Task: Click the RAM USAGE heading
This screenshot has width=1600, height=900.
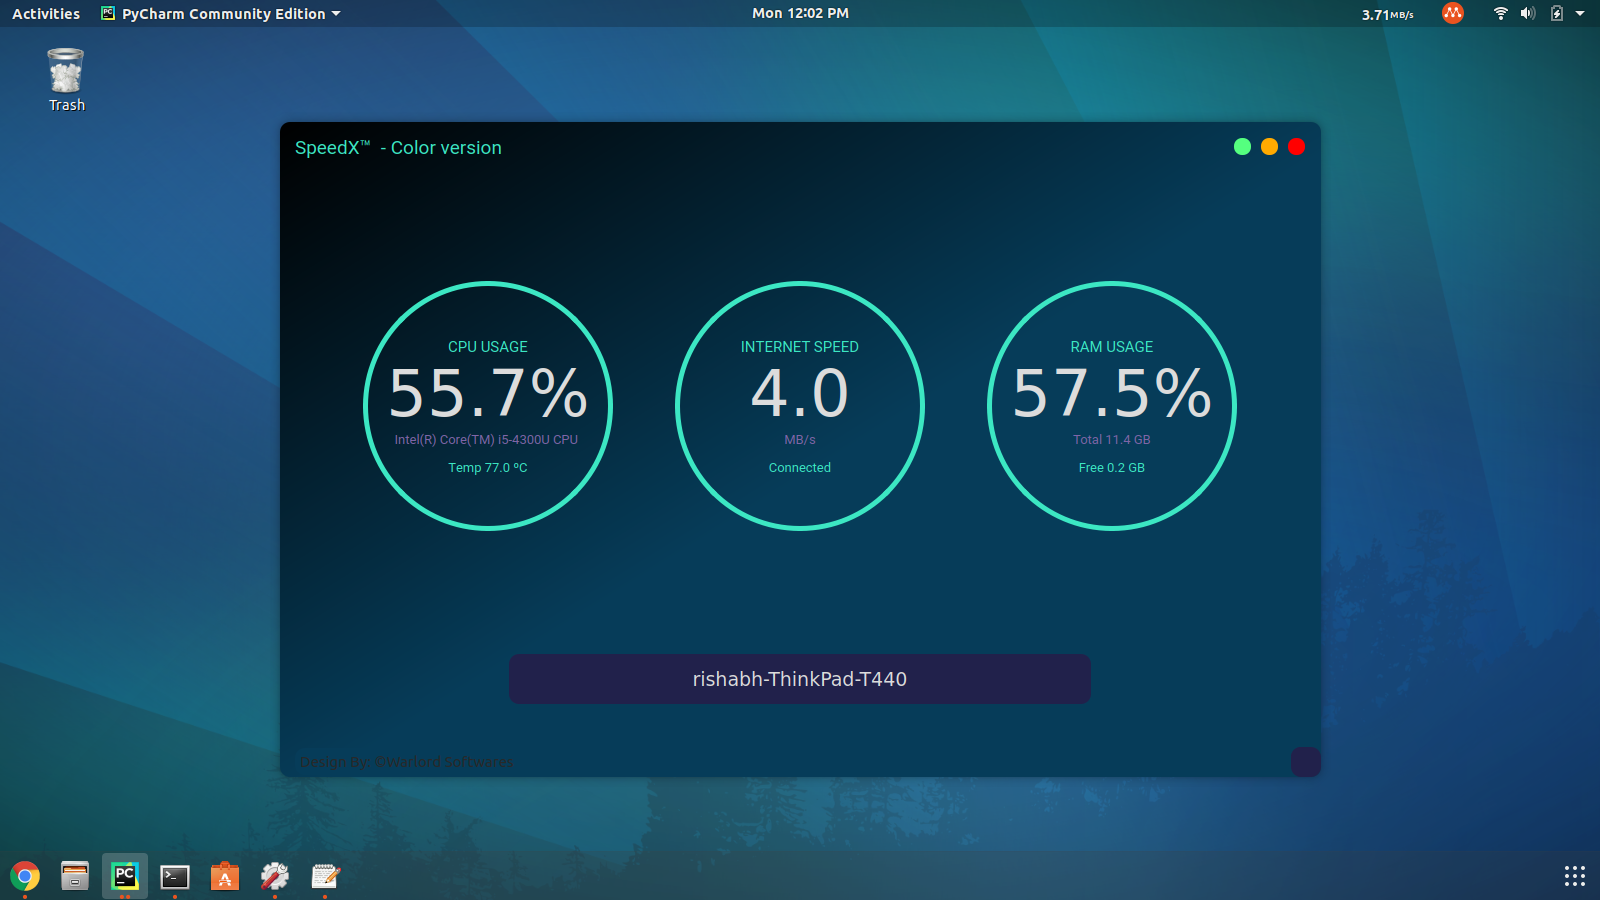Action: tap(1112, 347)
